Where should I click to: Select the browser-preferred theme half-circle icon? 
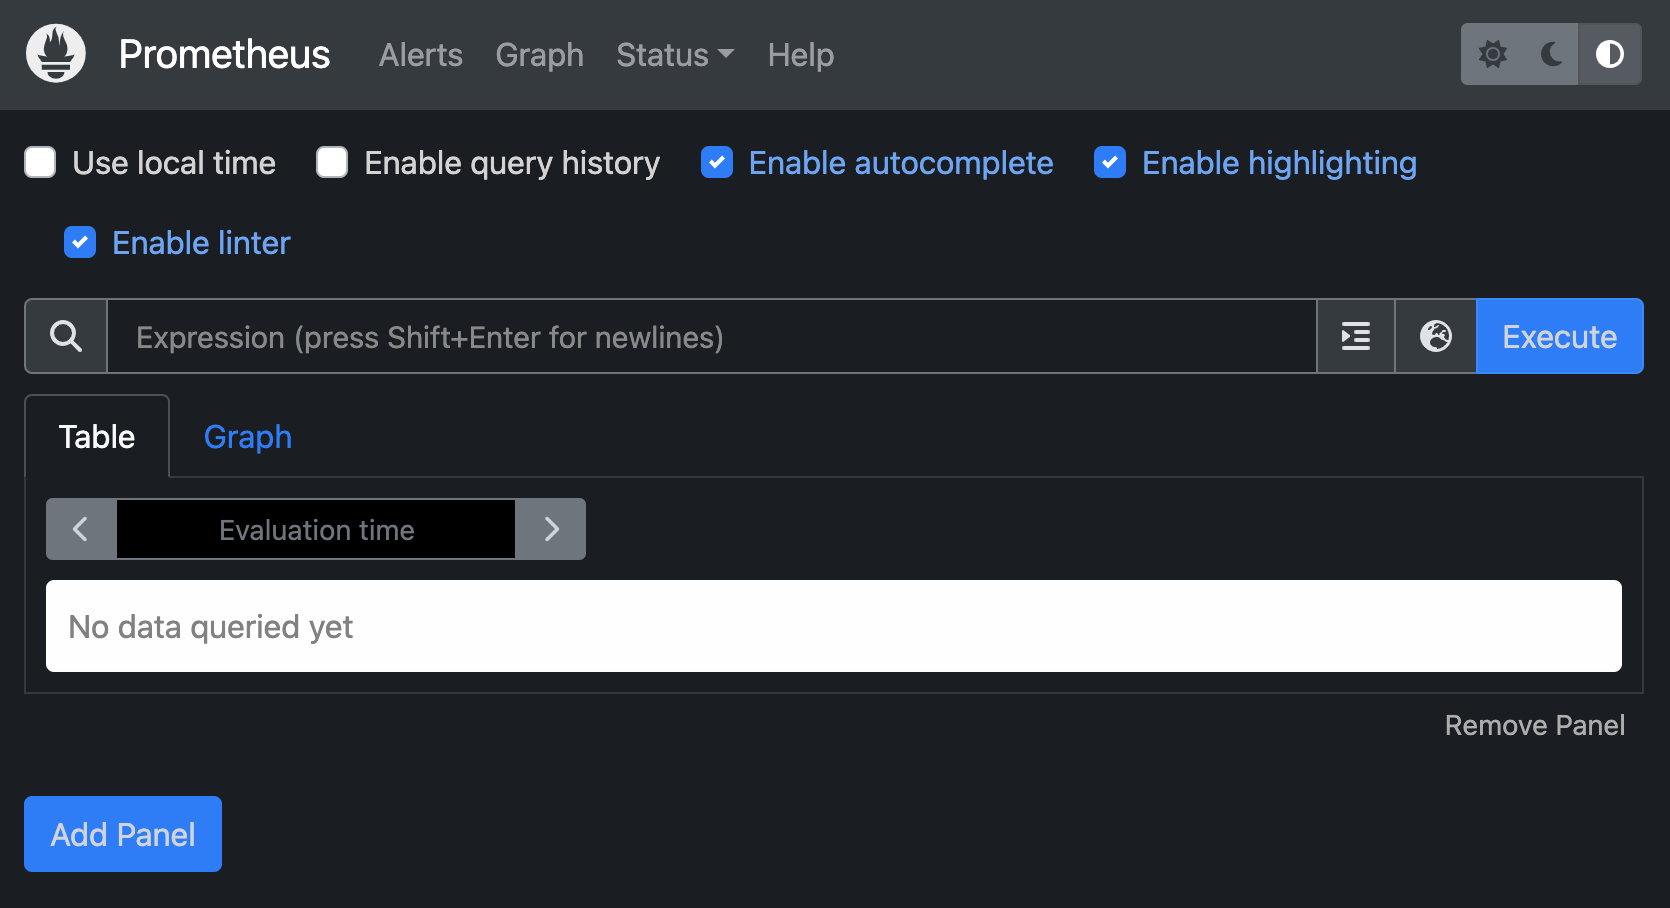click(1609, 54)
